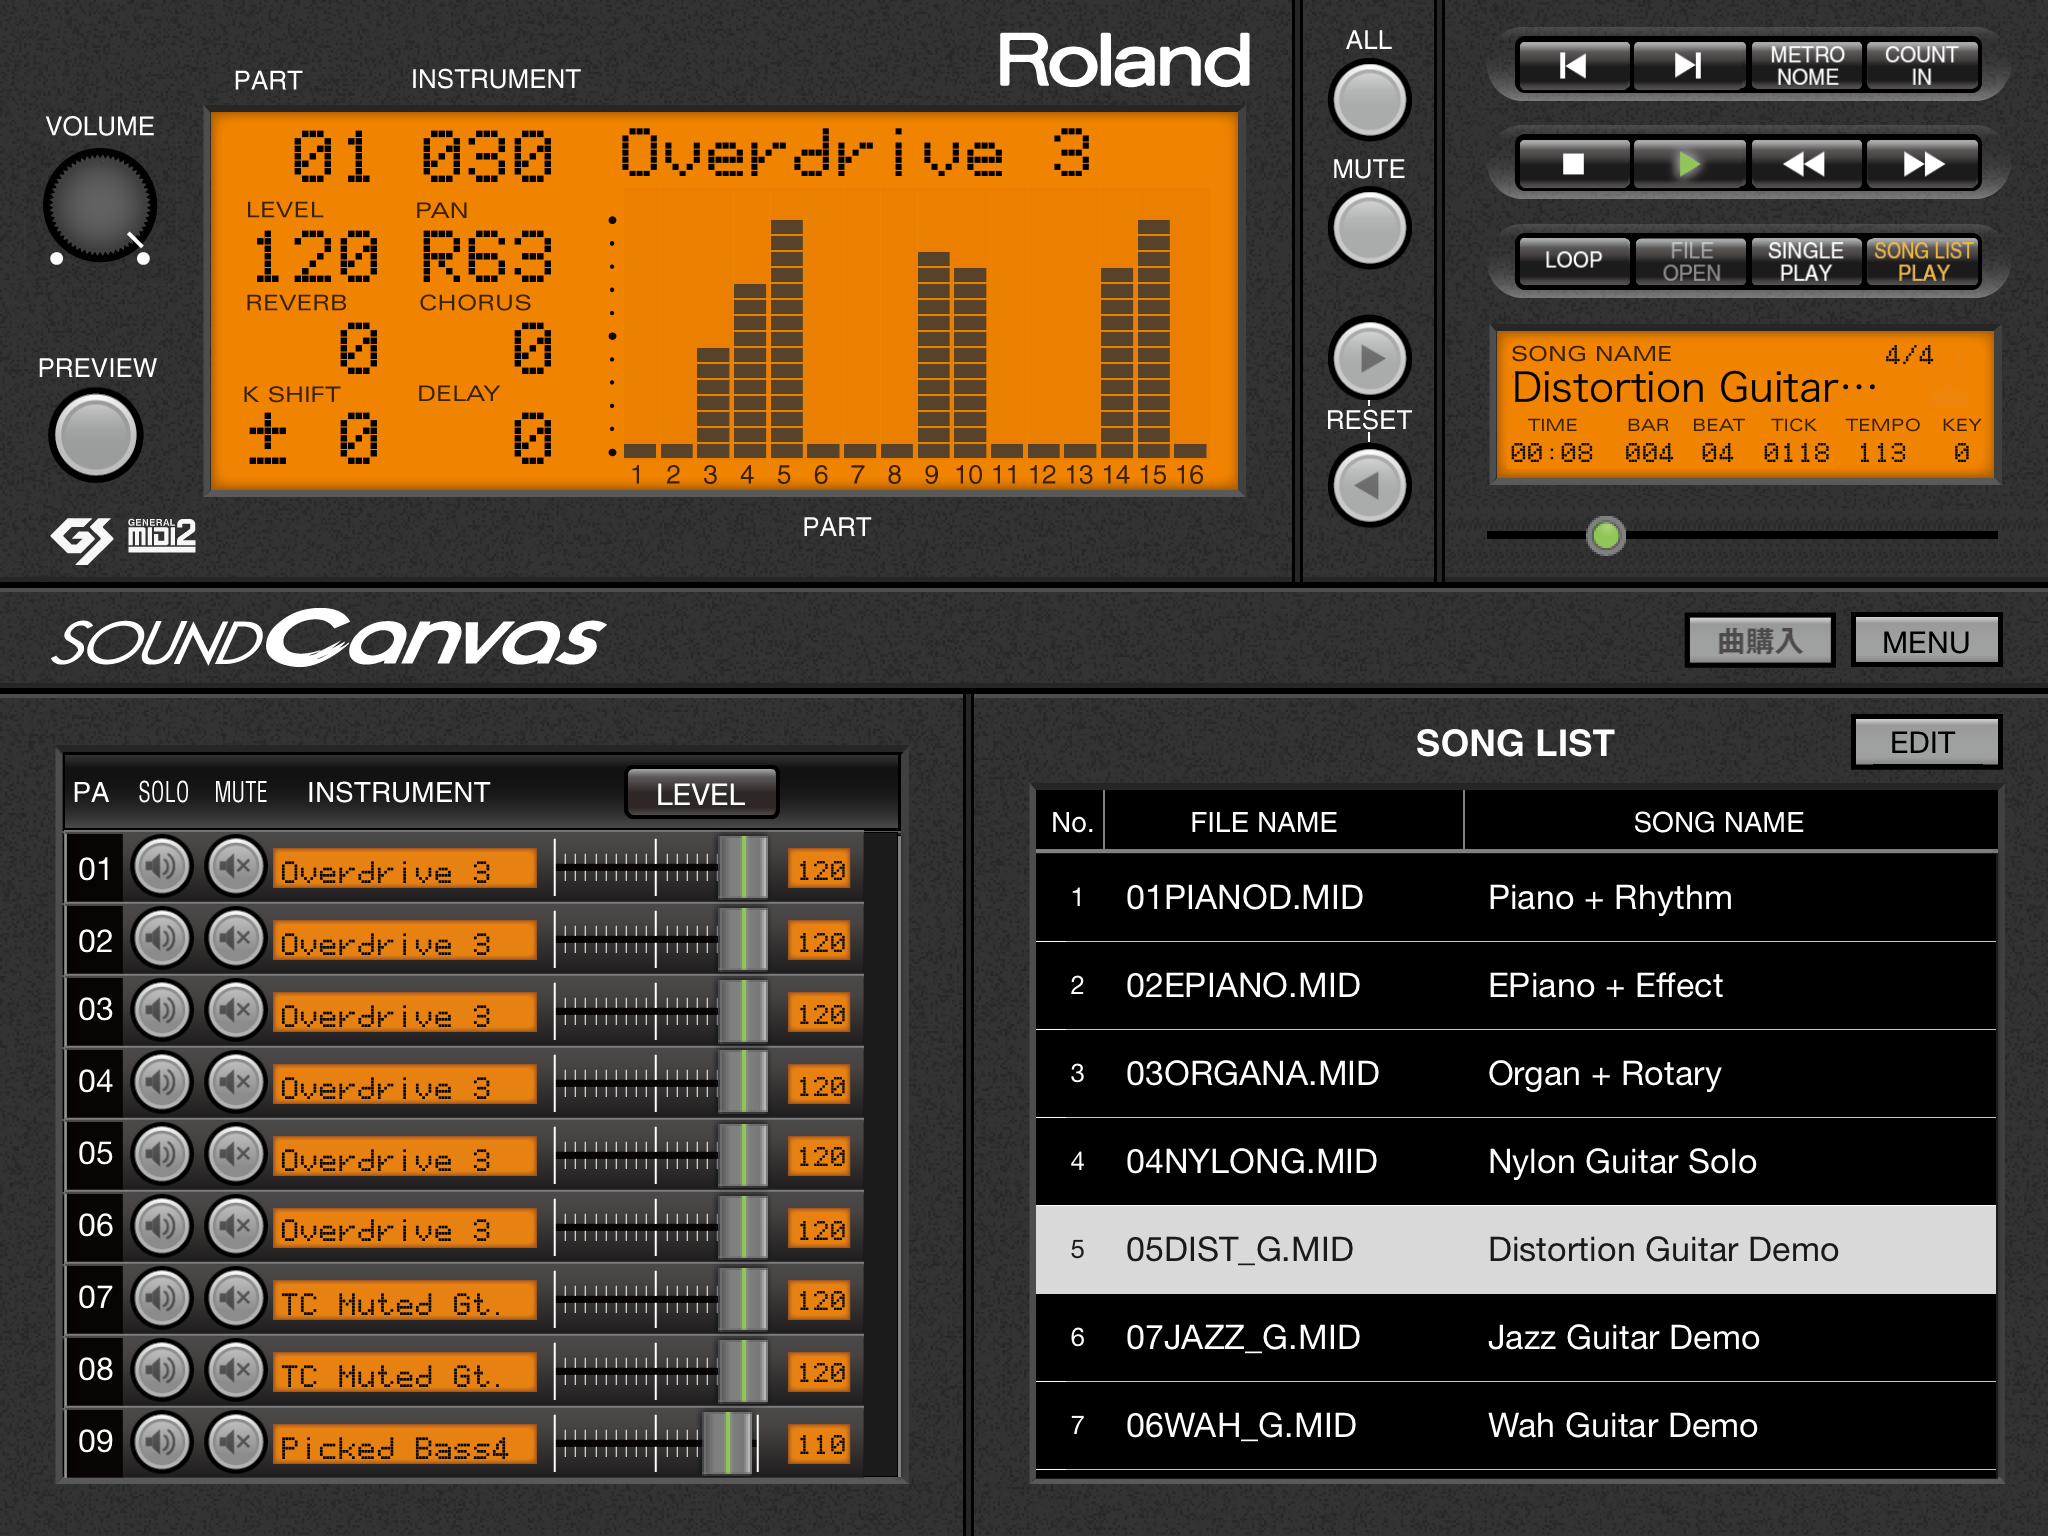Screen dimensions: 2048x1536
Task: Open the LEVEL parameter selector
Action: tap(701, 794)
